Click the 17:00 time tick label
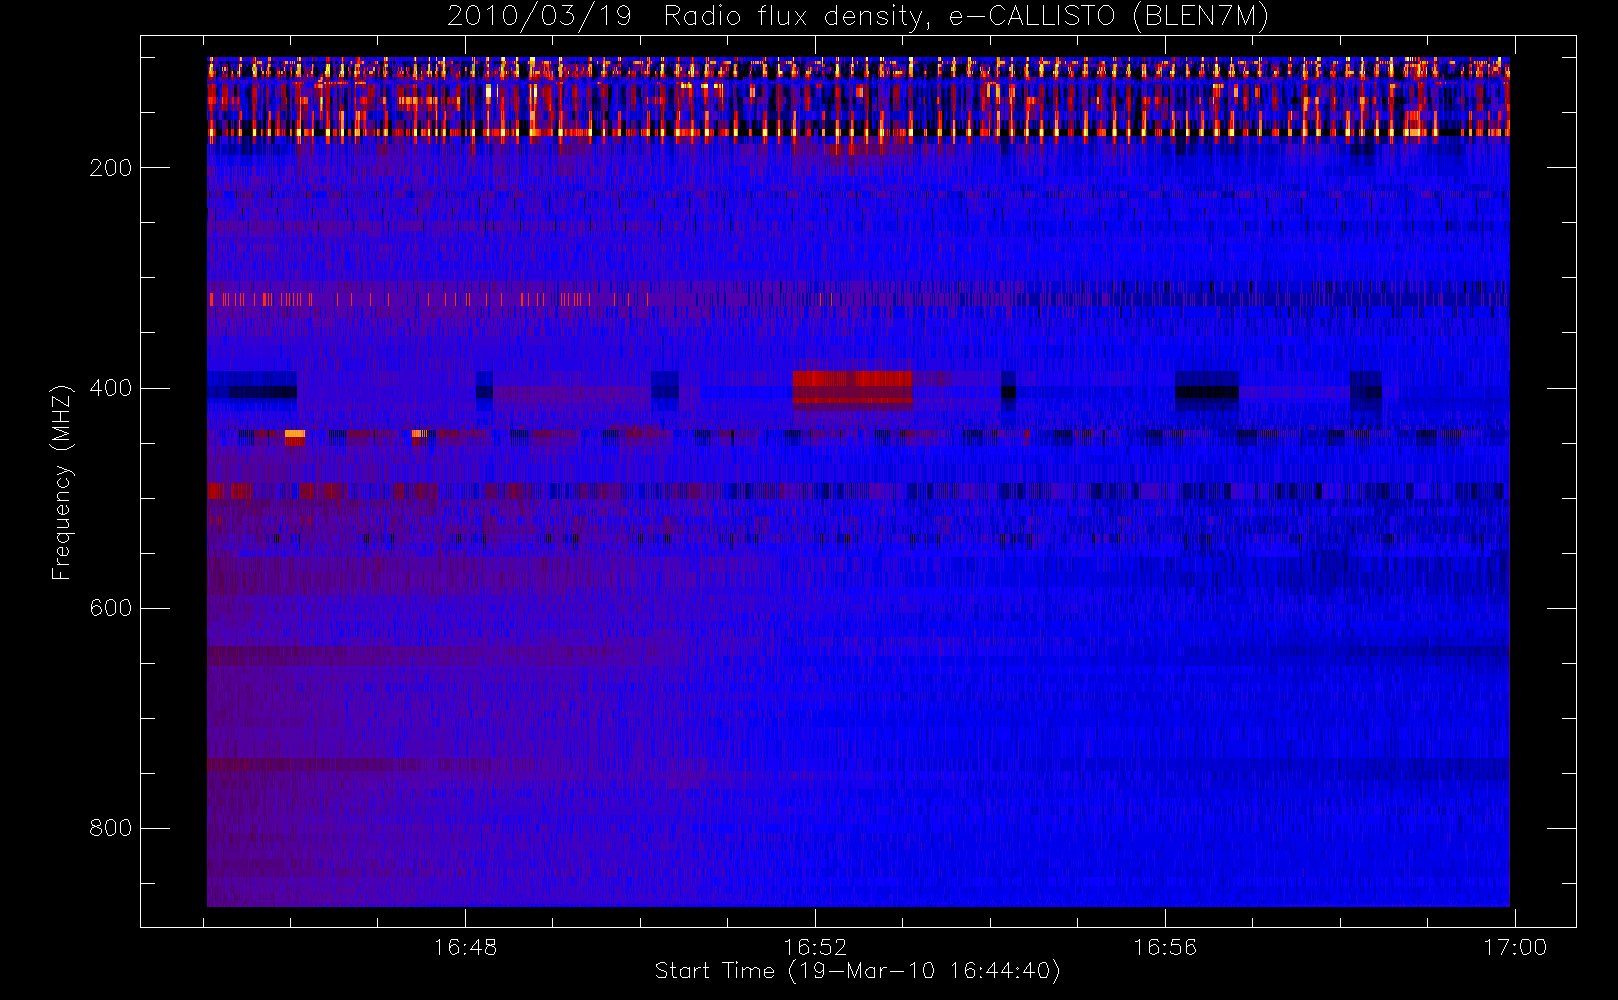Image resolution: width=1618 pixels, height=1000 pixels. point(1515,947)
